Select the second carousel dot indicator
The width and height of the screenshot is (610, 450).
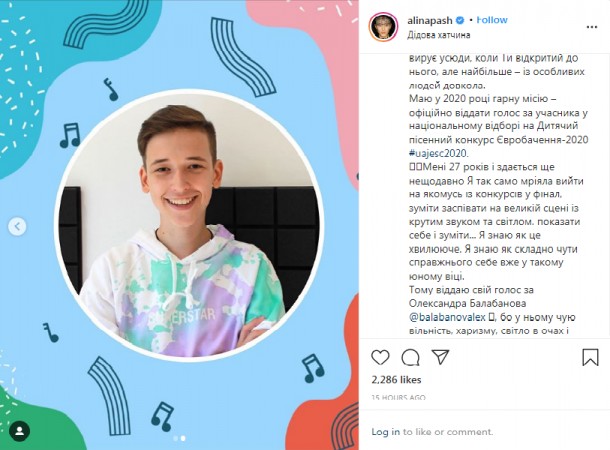(183, 438)
